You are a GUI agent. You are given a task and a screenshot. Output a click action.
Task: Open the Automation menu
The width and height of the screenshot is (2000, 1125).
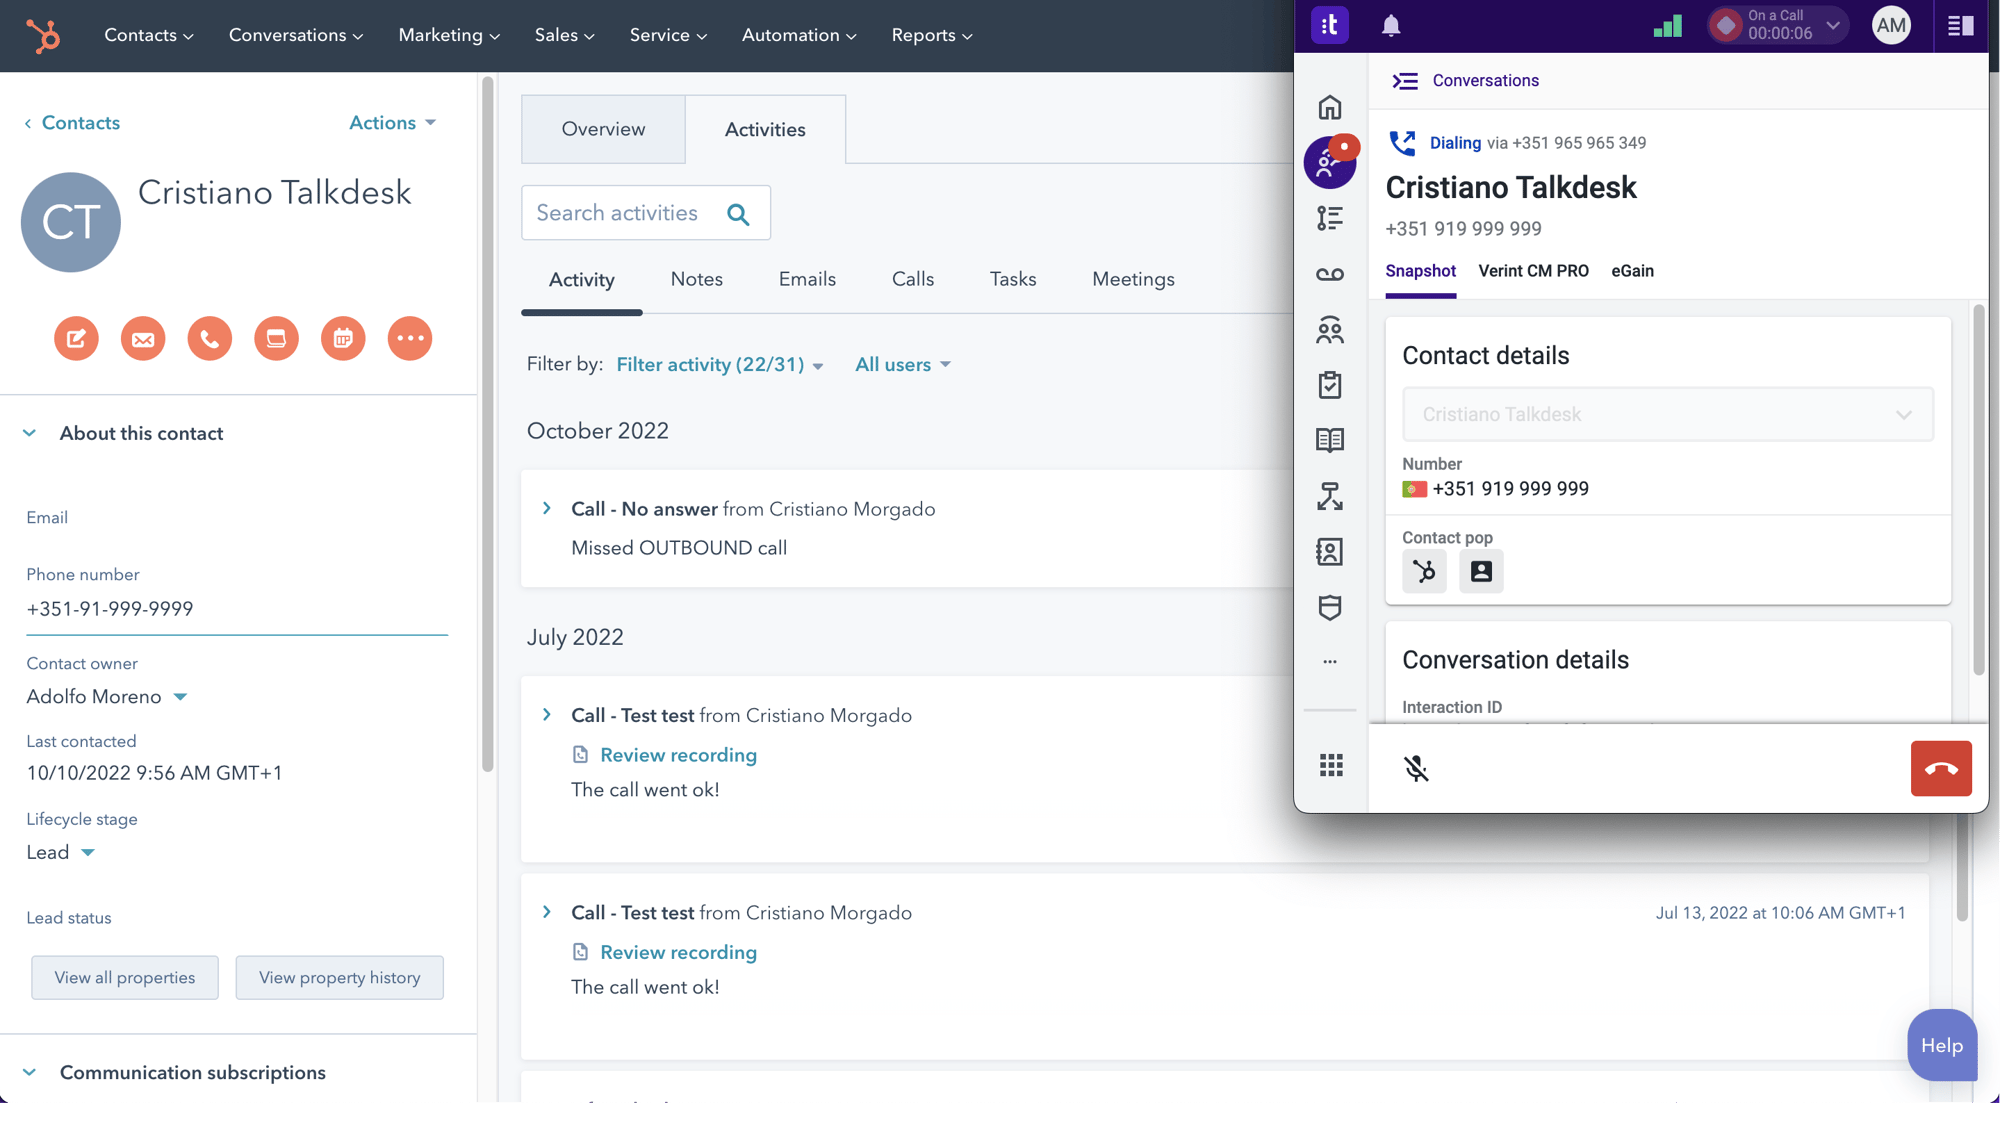point(799,35)
